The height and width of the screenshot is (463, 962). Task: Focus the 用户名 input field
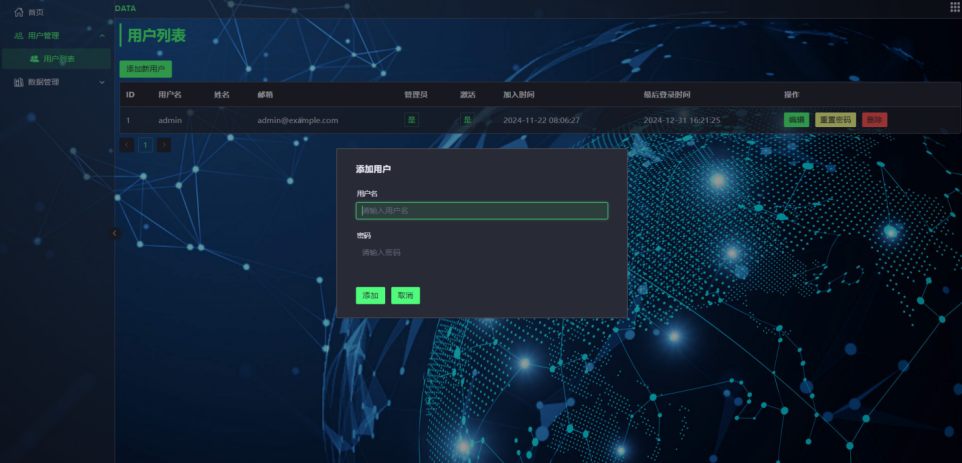coord(482,211)
